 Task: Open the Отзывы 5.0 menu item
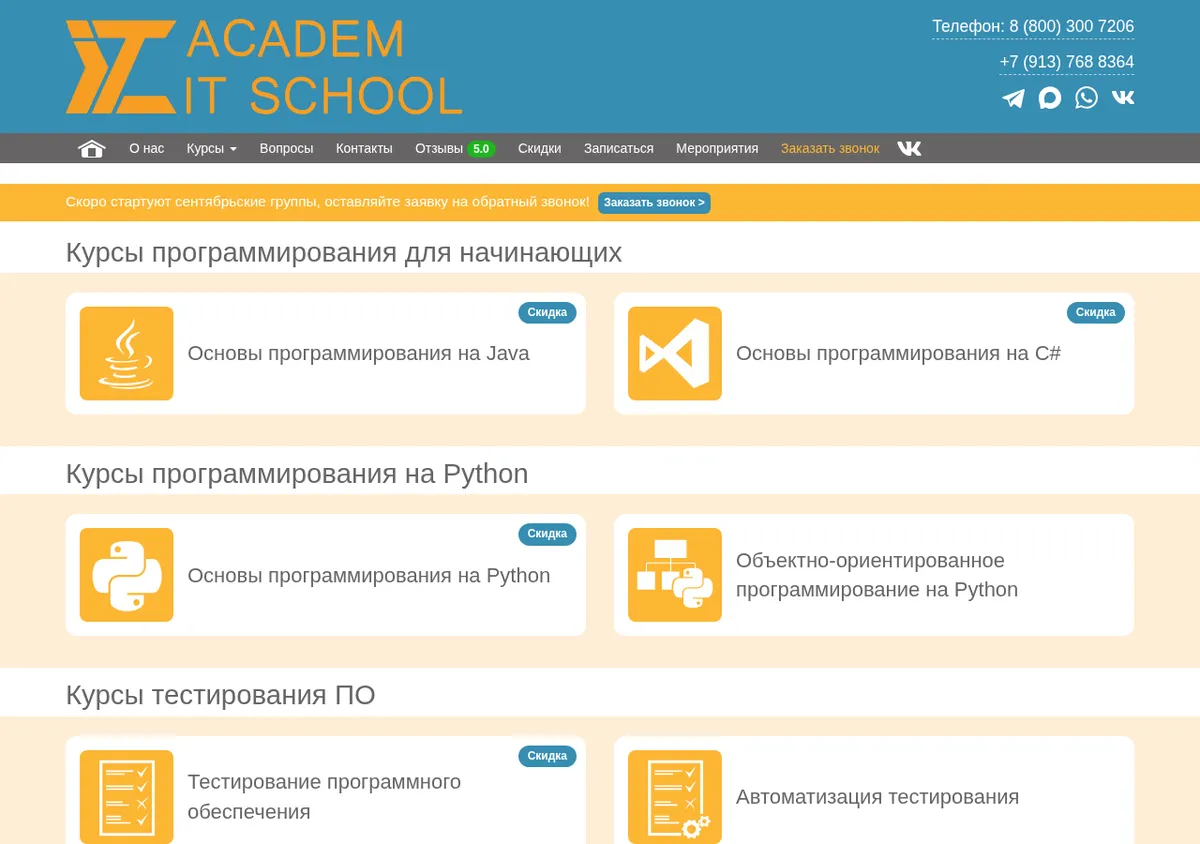[455, 148]
